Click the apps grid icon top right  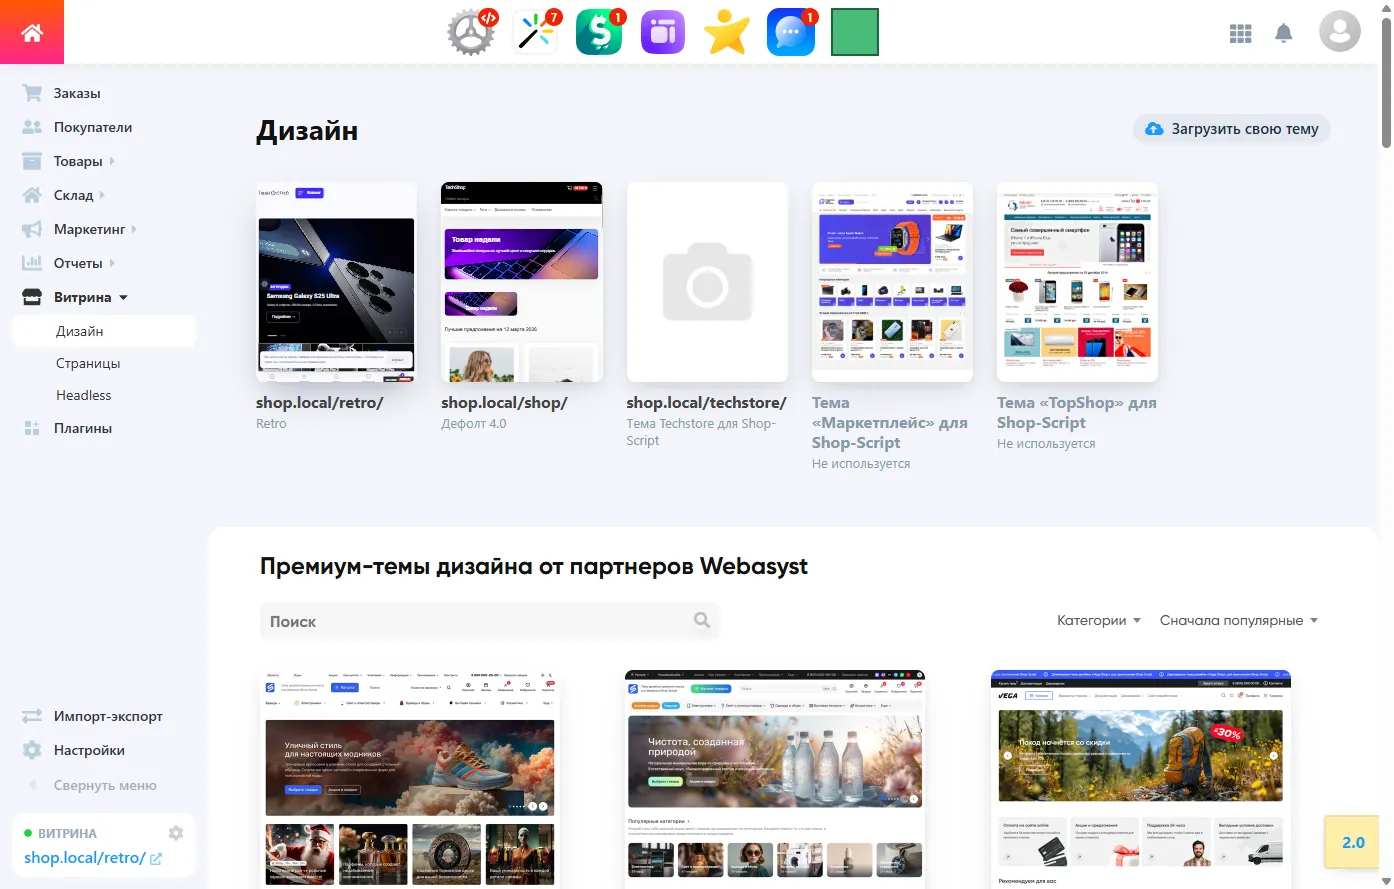click(1240, 32)
